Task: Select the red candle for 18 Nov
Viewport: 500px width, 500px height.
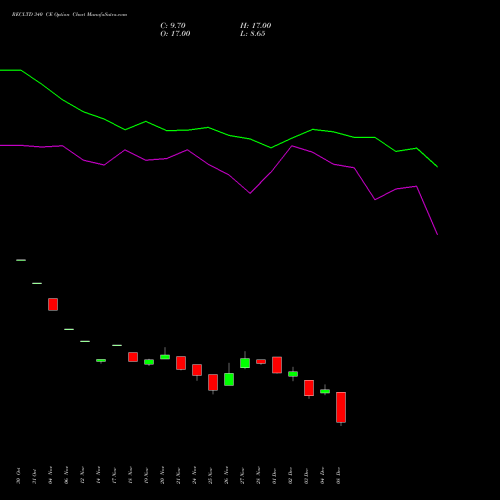Action: [133, 357]
